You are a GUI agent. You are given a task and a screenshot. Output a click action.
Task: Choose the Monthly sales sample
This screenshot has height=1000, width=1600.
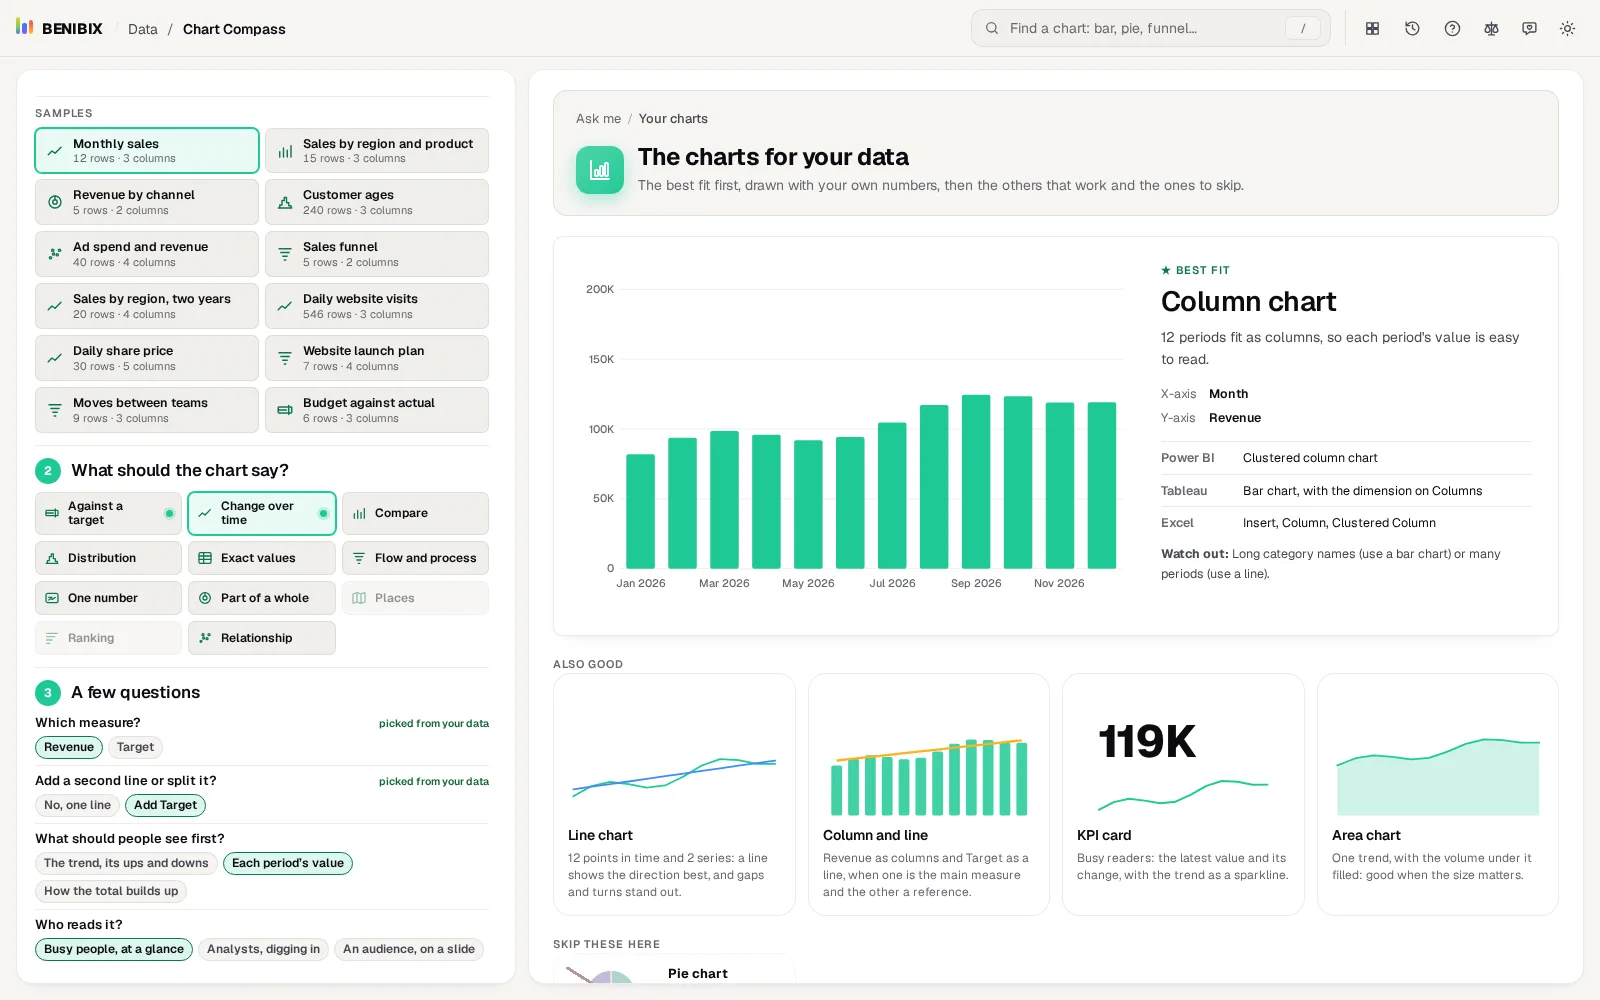pos(147,151)
